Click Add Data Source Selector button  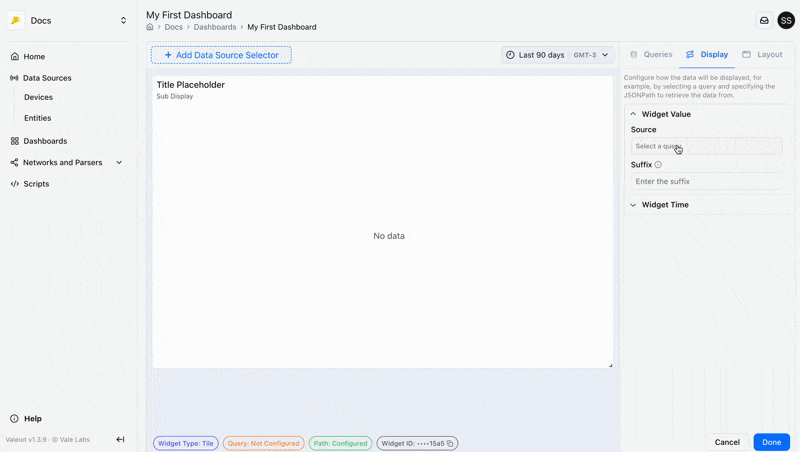point(221,55)
